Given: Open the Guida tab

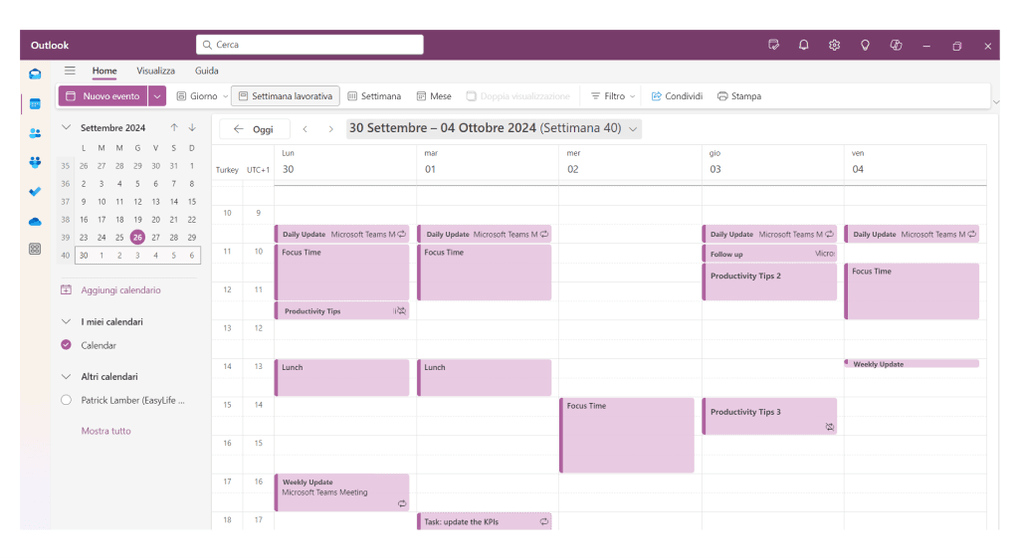Looking at the screenshot, I should pyautogui.click(x=206, y=71).
